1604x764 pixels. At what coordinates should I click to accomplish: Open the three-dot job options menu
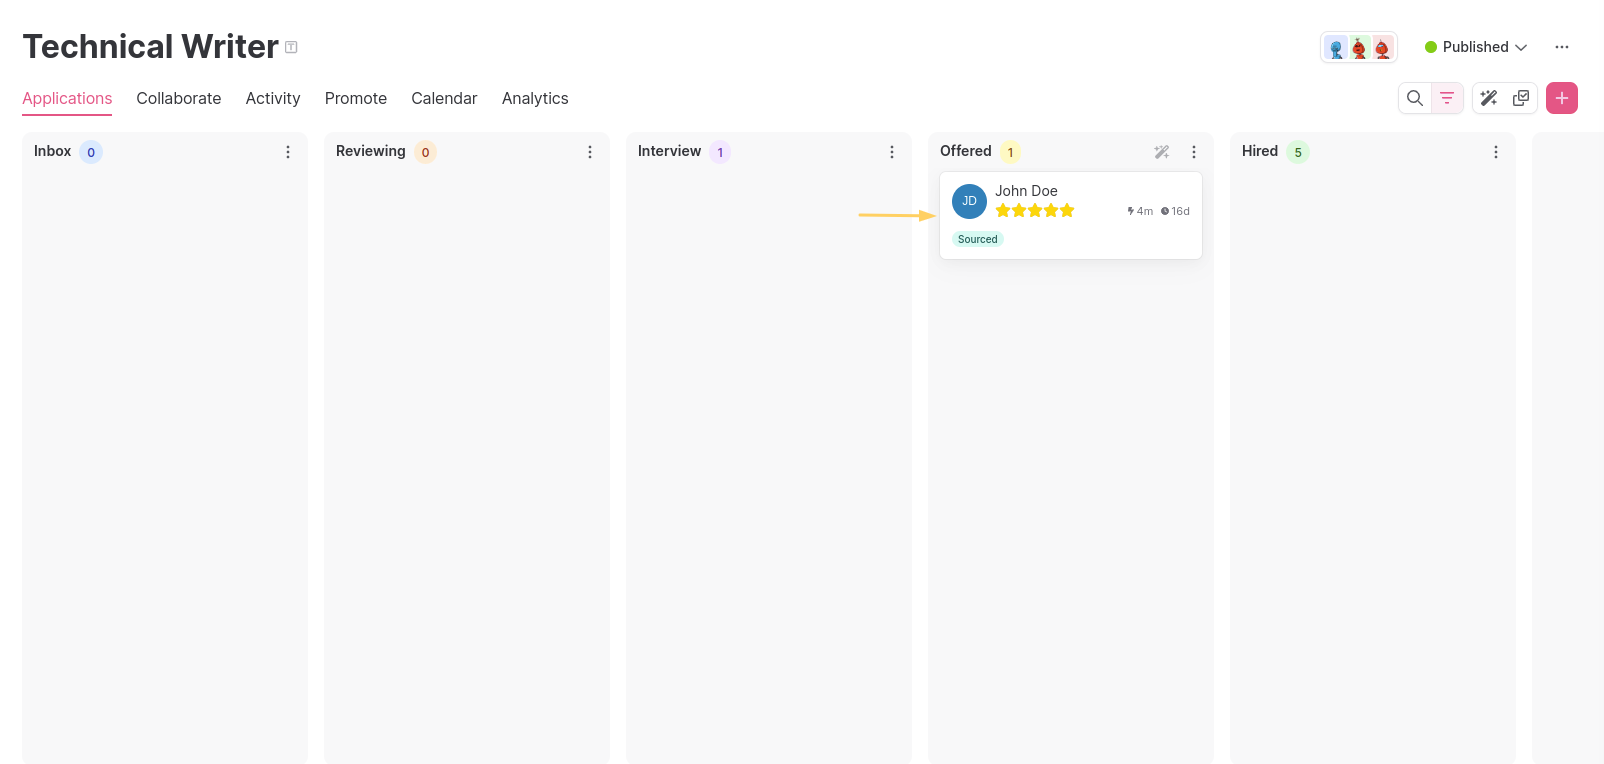1562,47
